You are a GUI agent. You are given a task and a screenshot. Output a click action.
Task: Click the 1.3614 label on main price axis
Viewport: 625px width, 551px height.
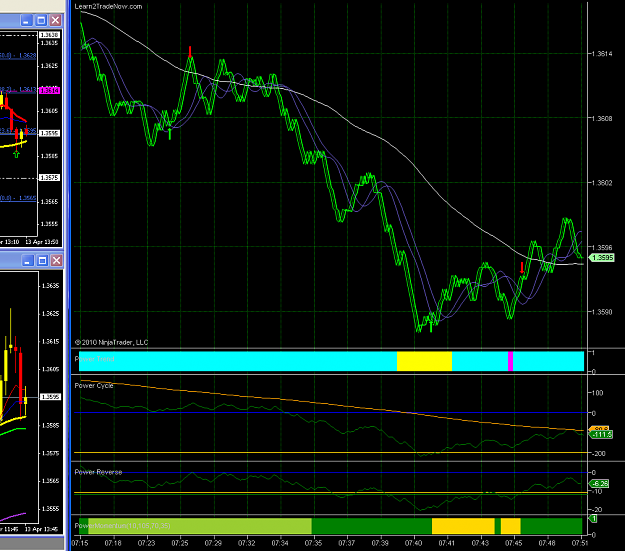(x=602, y=54)
